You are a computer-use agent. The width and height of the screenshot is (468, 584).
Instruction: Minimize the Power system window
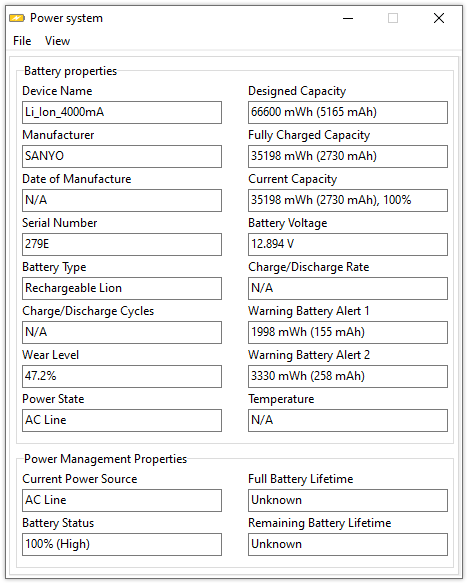348,18
